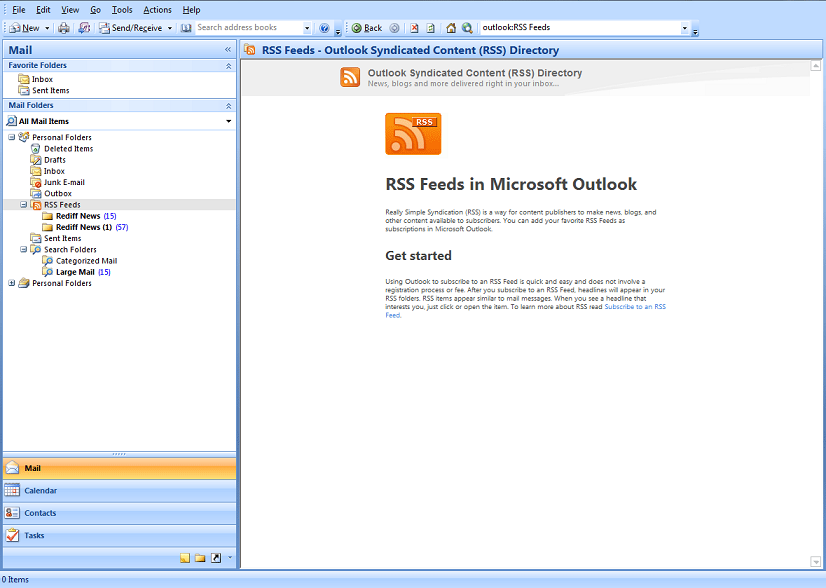Click the Delete icon on the toolbar
Image resolution: width=826 pixels, height=588 pixels.
[x=412, y=28]
